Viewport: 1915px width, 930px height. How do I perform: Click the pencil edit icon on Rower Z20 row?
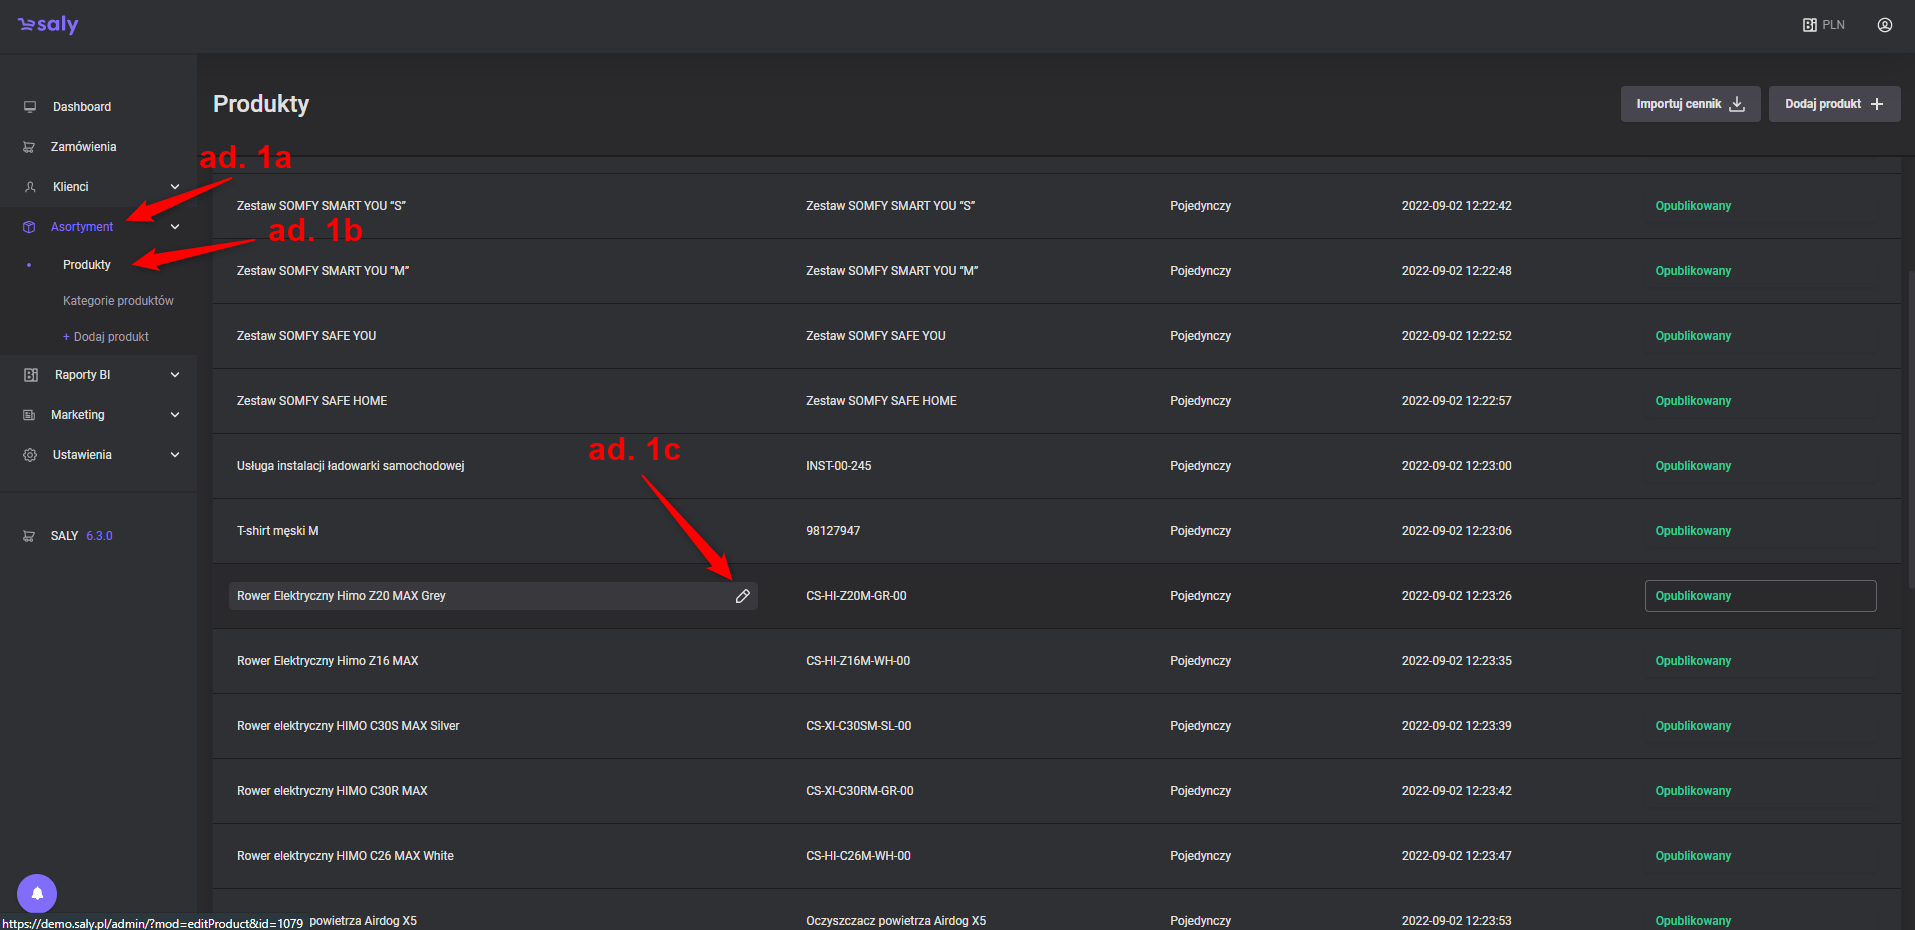742,596
